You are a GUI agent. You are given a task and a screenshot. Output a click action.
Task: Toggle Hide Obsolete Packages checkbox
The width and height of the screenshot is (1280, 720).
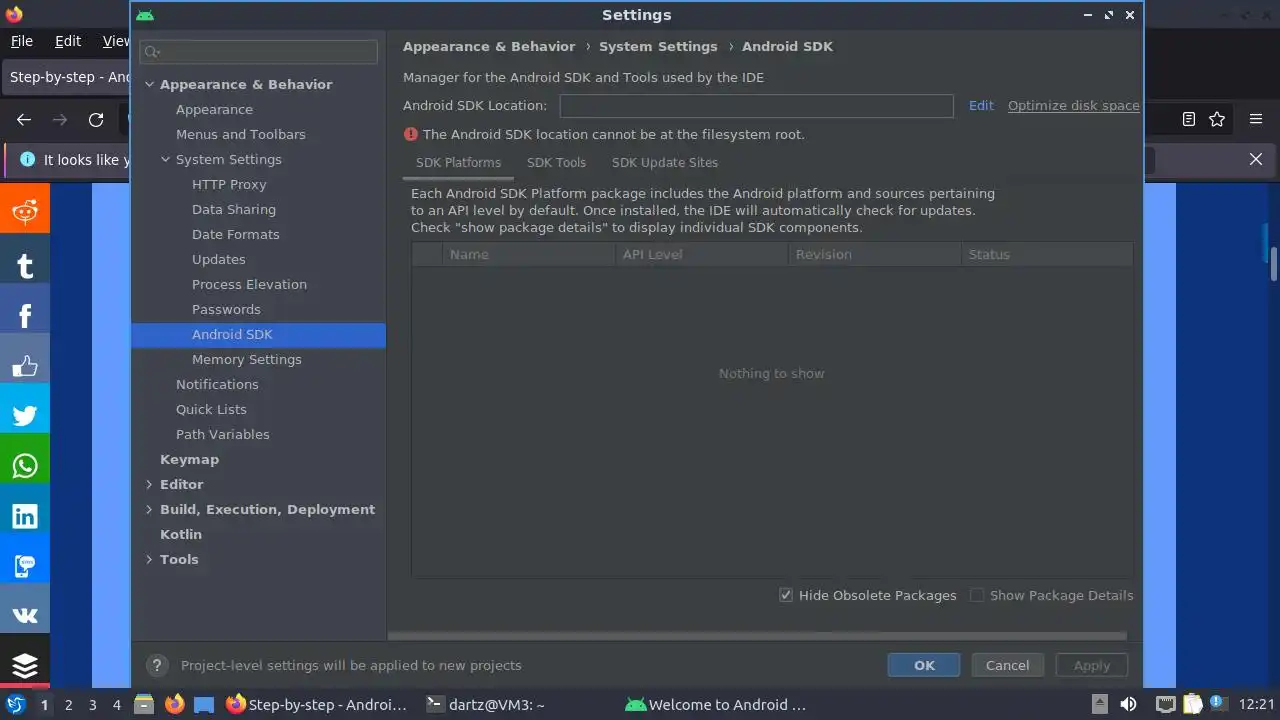coord(786,595)
